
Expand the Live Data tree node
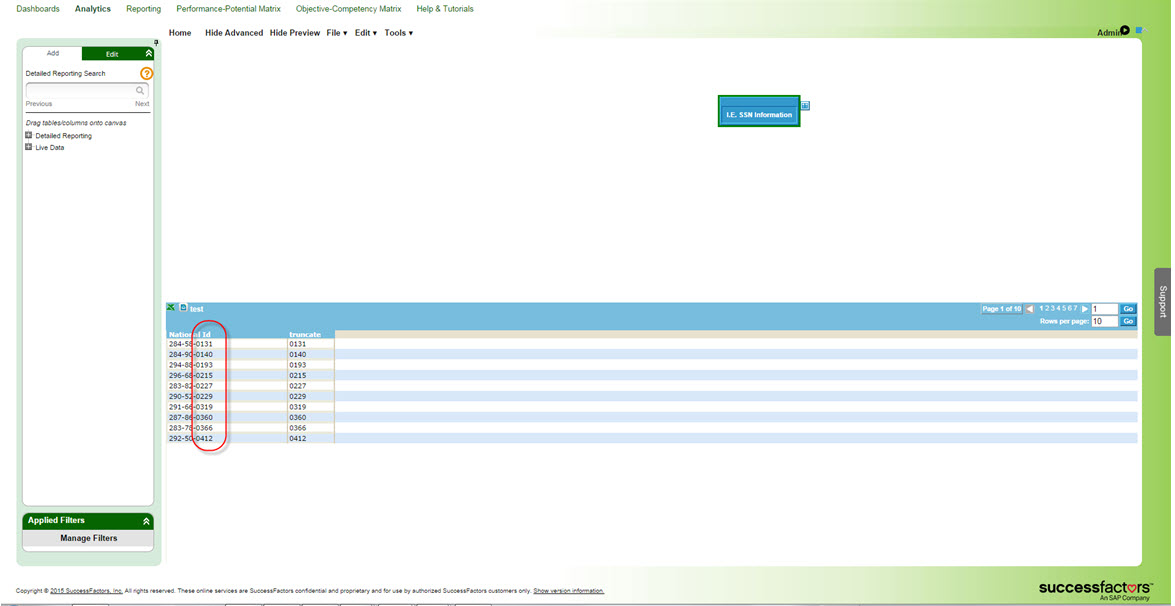point(29,148)
